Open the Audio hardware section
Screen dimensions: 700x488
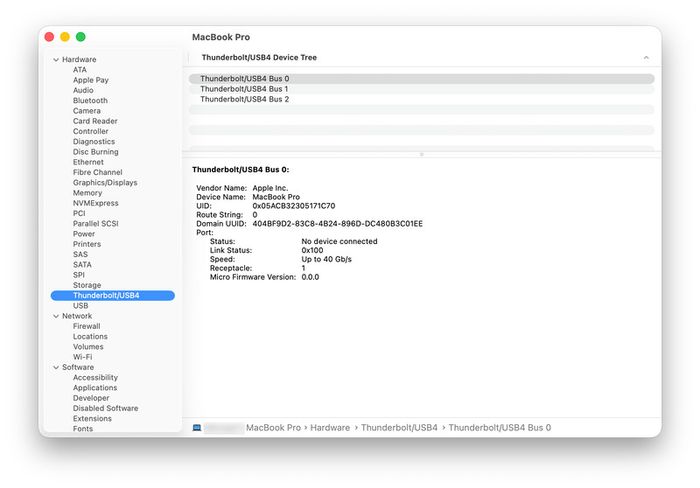click(x=83, y=90)
